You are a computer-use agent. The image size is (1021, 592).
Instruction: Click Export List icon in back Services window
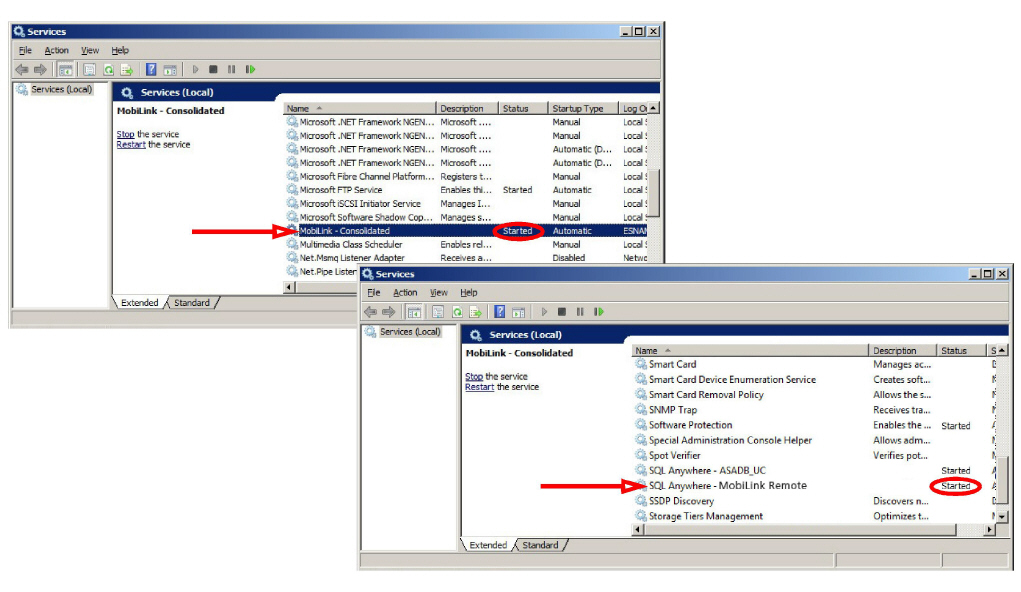pyautogui.click(x=127, y=69)
